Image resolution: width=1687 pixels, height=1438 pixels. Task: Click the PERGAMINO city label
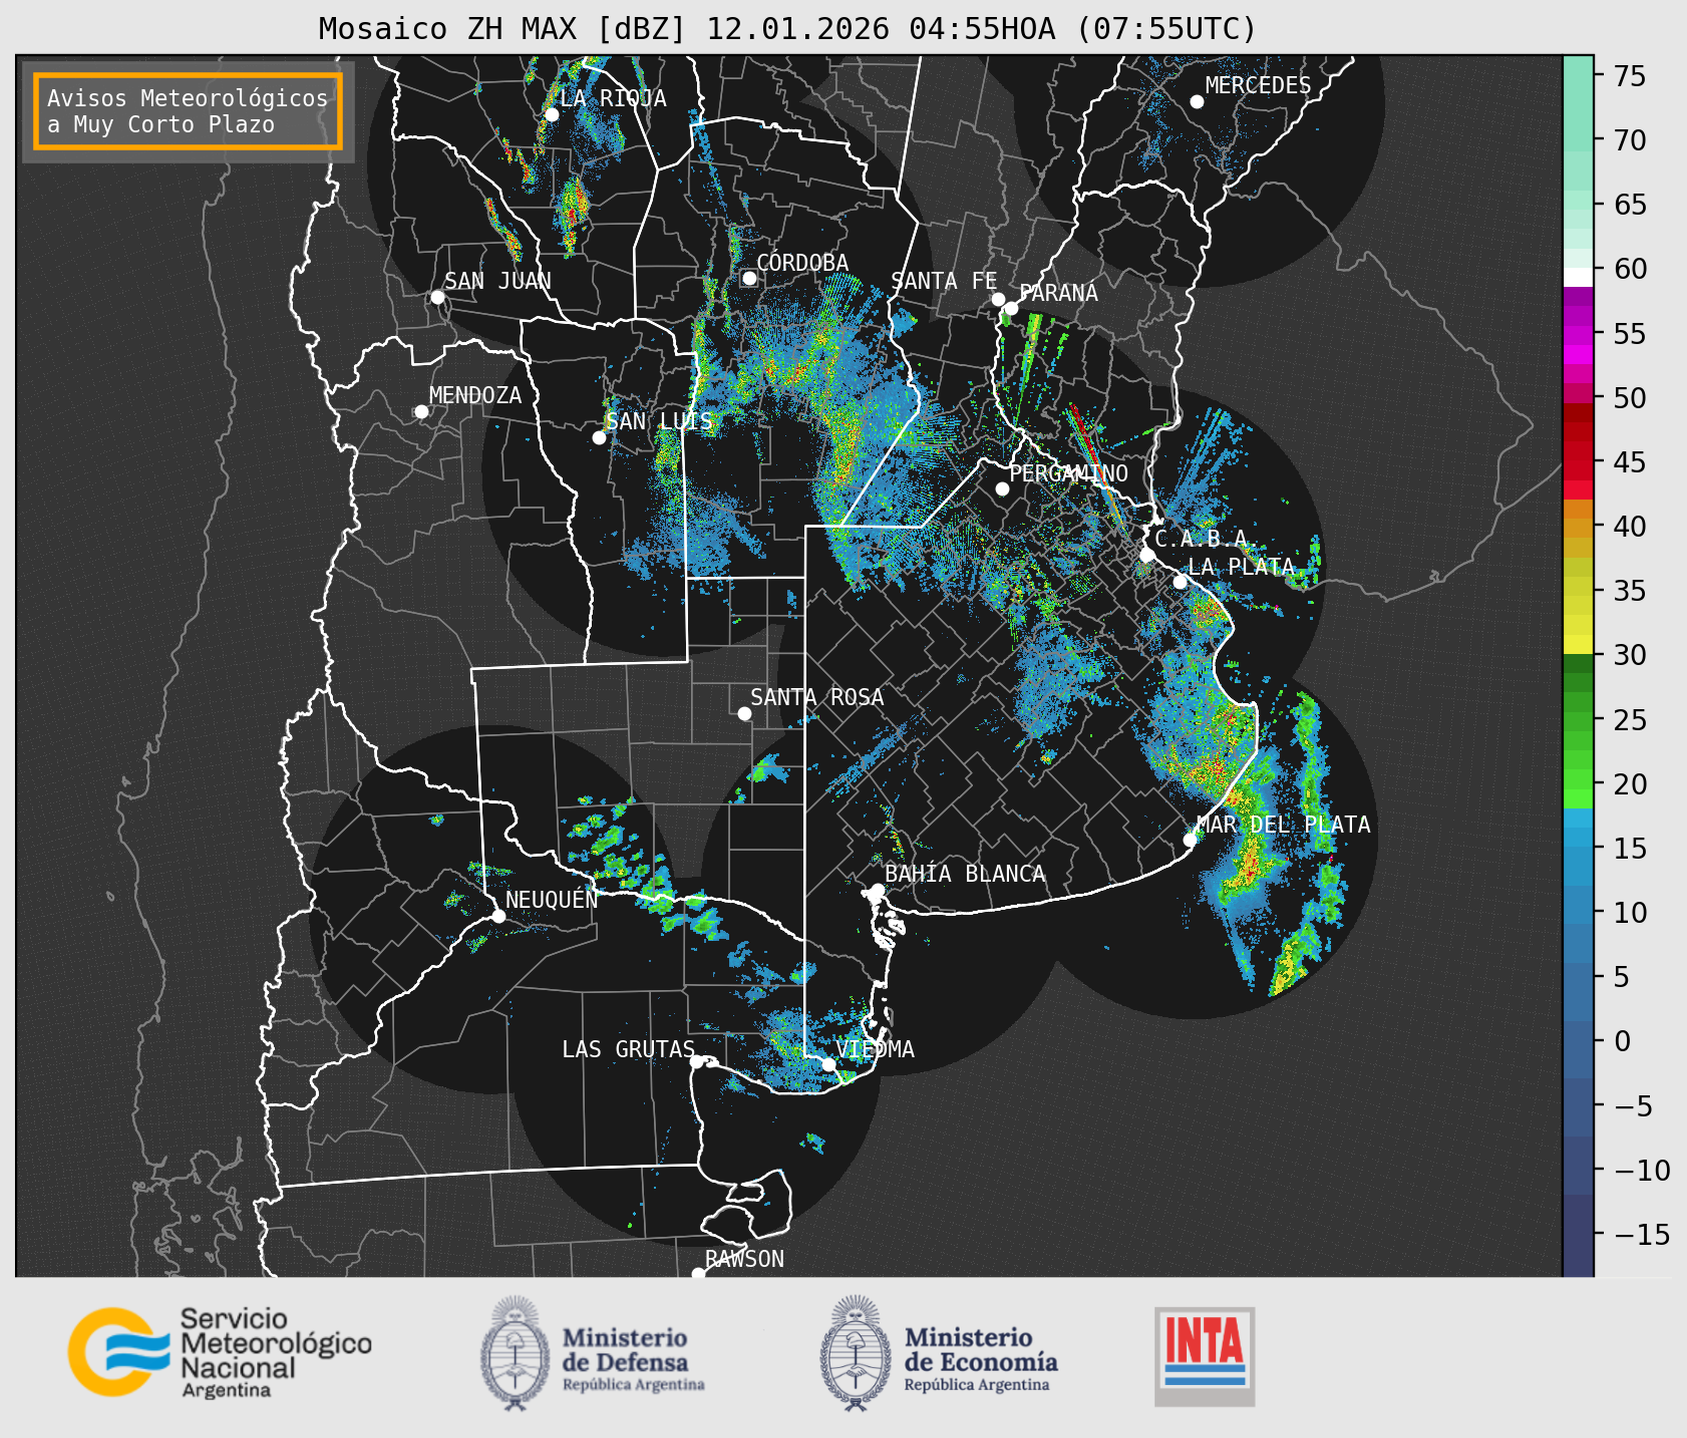1068,473
